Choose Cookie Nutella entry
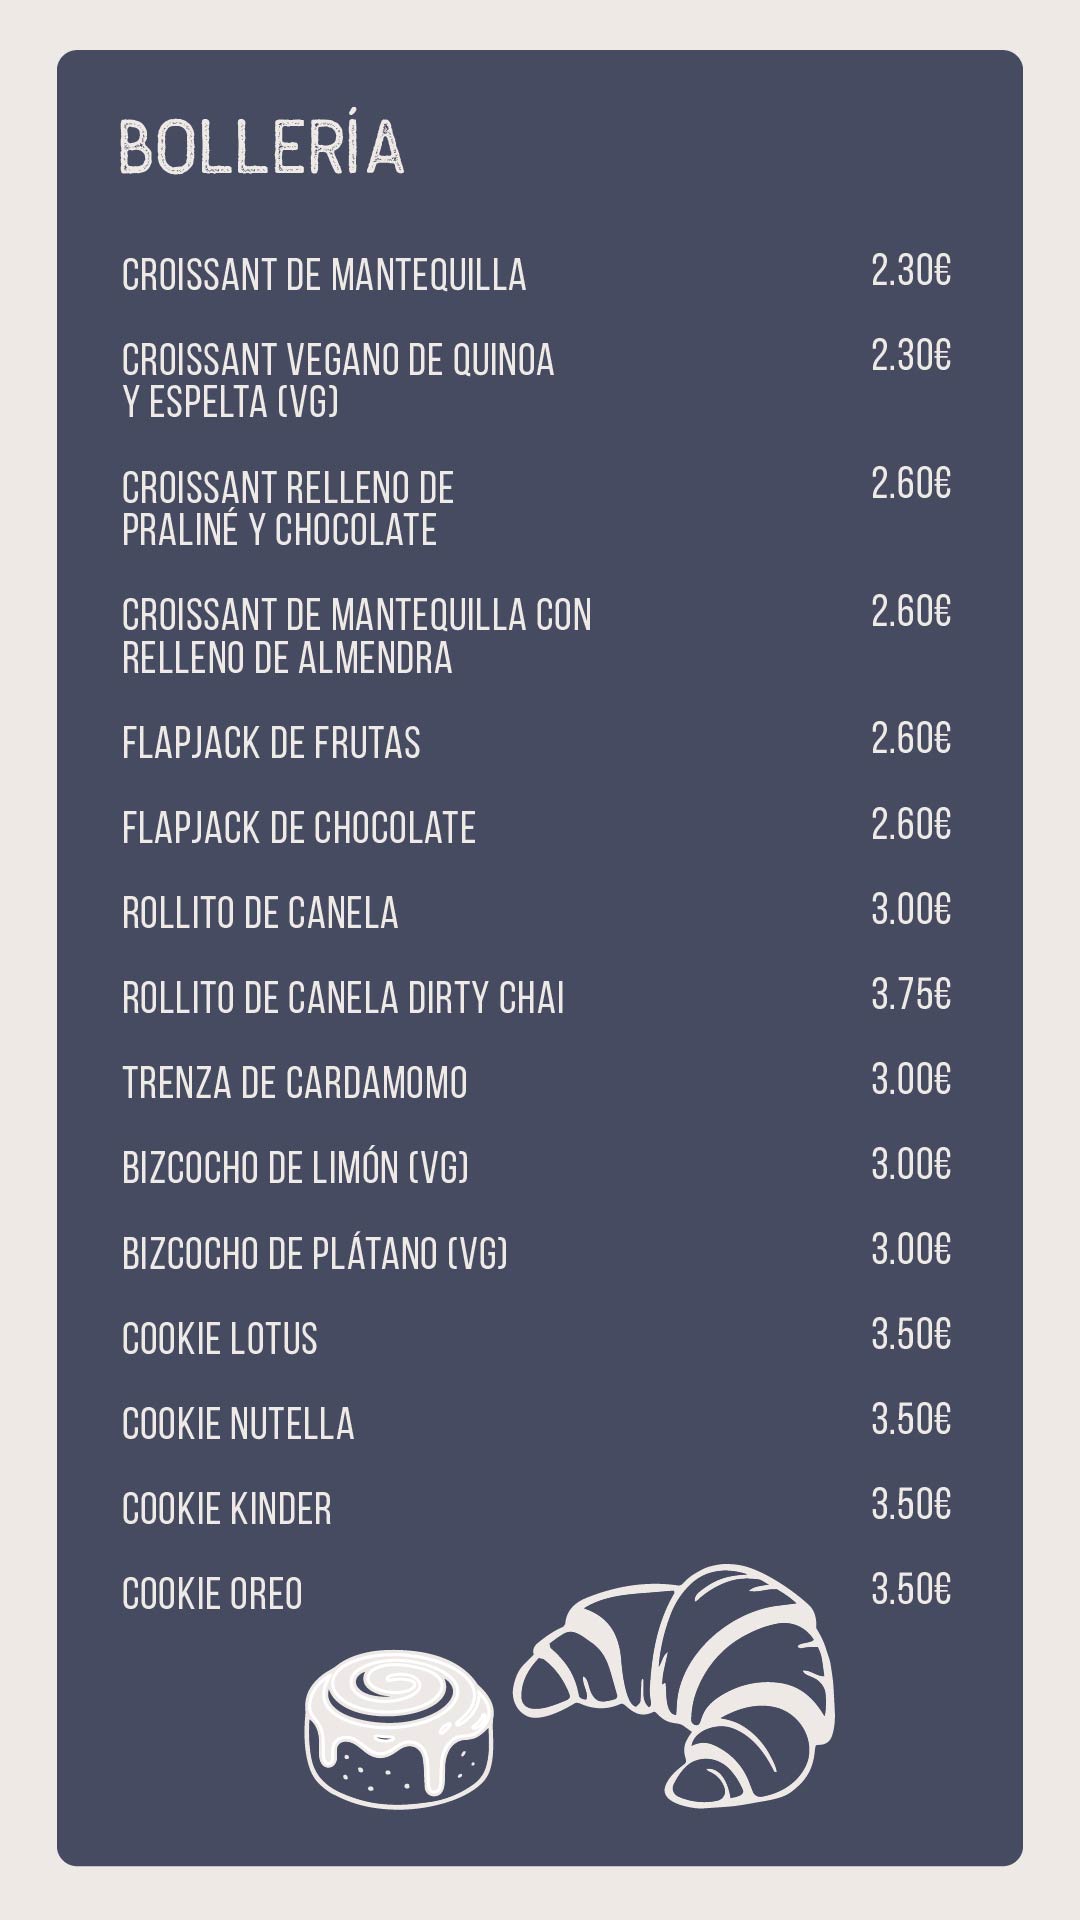 [238, 1424]
